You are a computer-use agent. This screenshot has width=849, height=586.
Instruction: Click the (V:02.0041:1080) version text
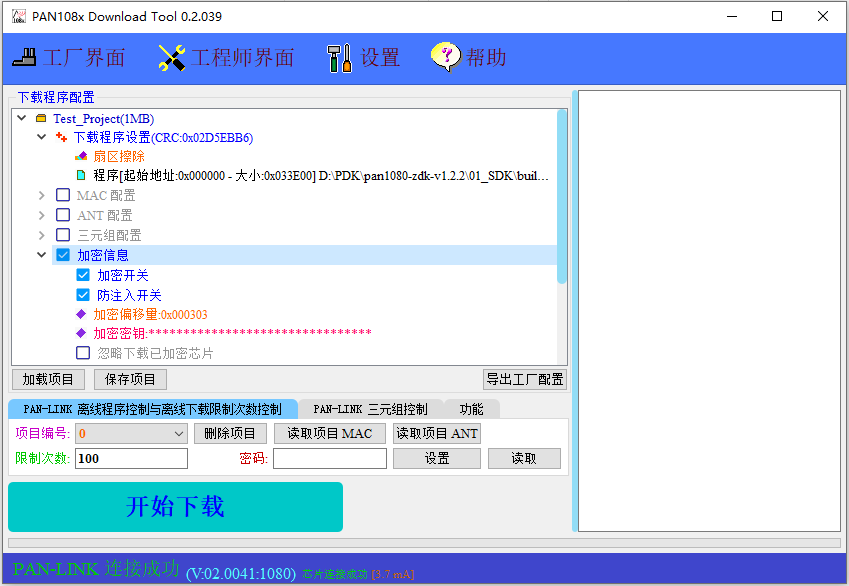click(x=241, y=574)
